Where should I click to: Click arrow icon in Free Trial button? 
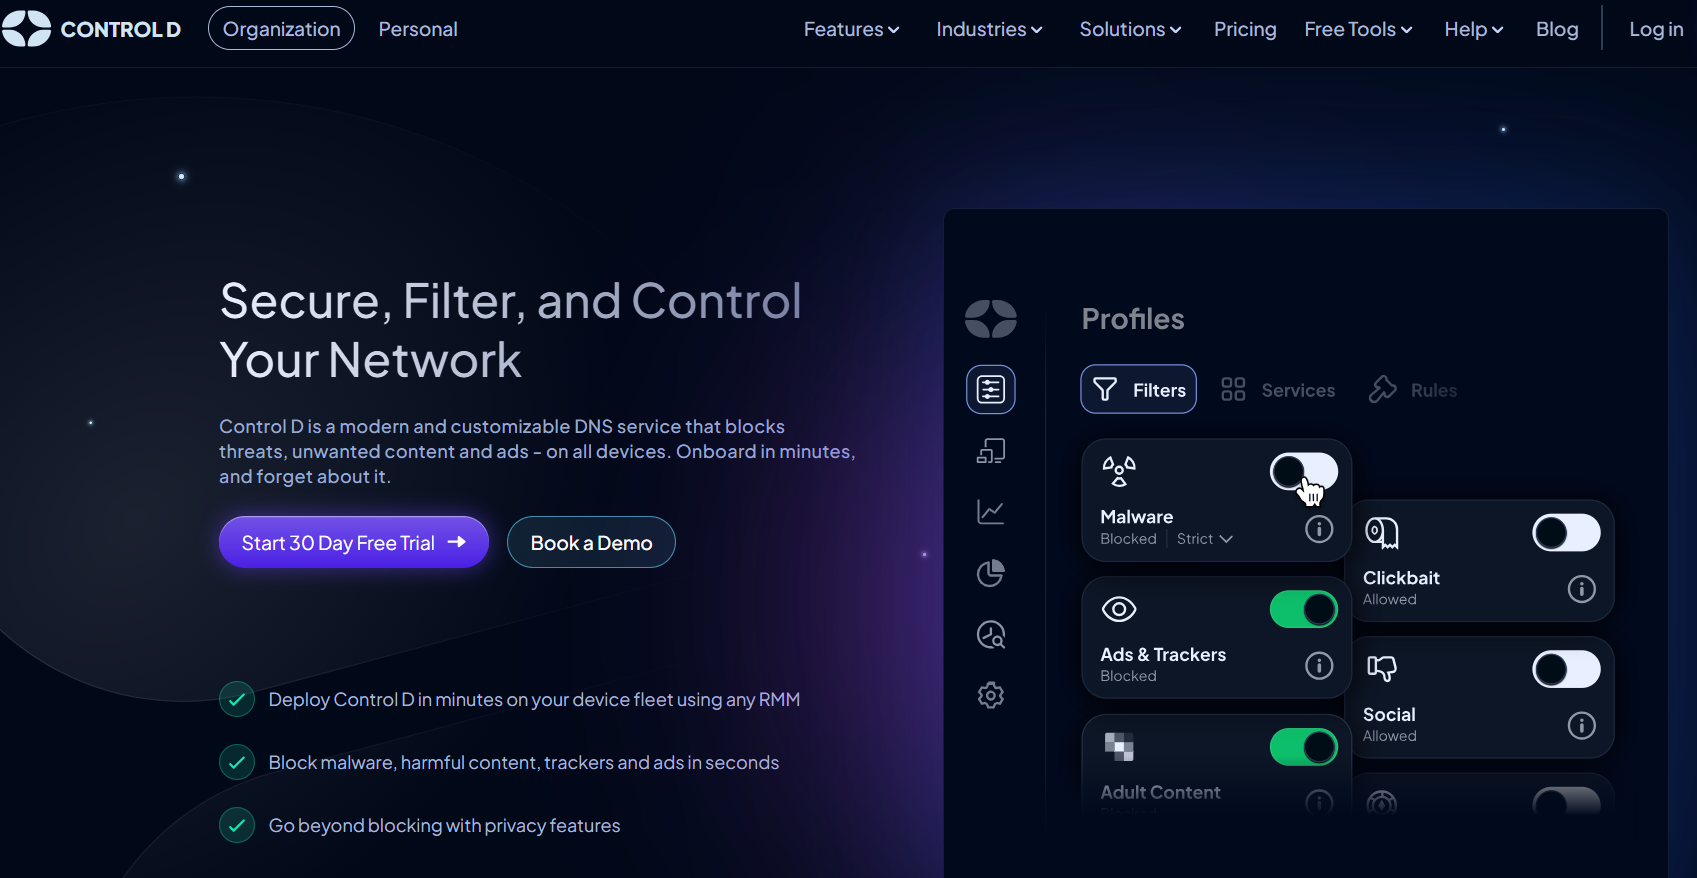457,542
